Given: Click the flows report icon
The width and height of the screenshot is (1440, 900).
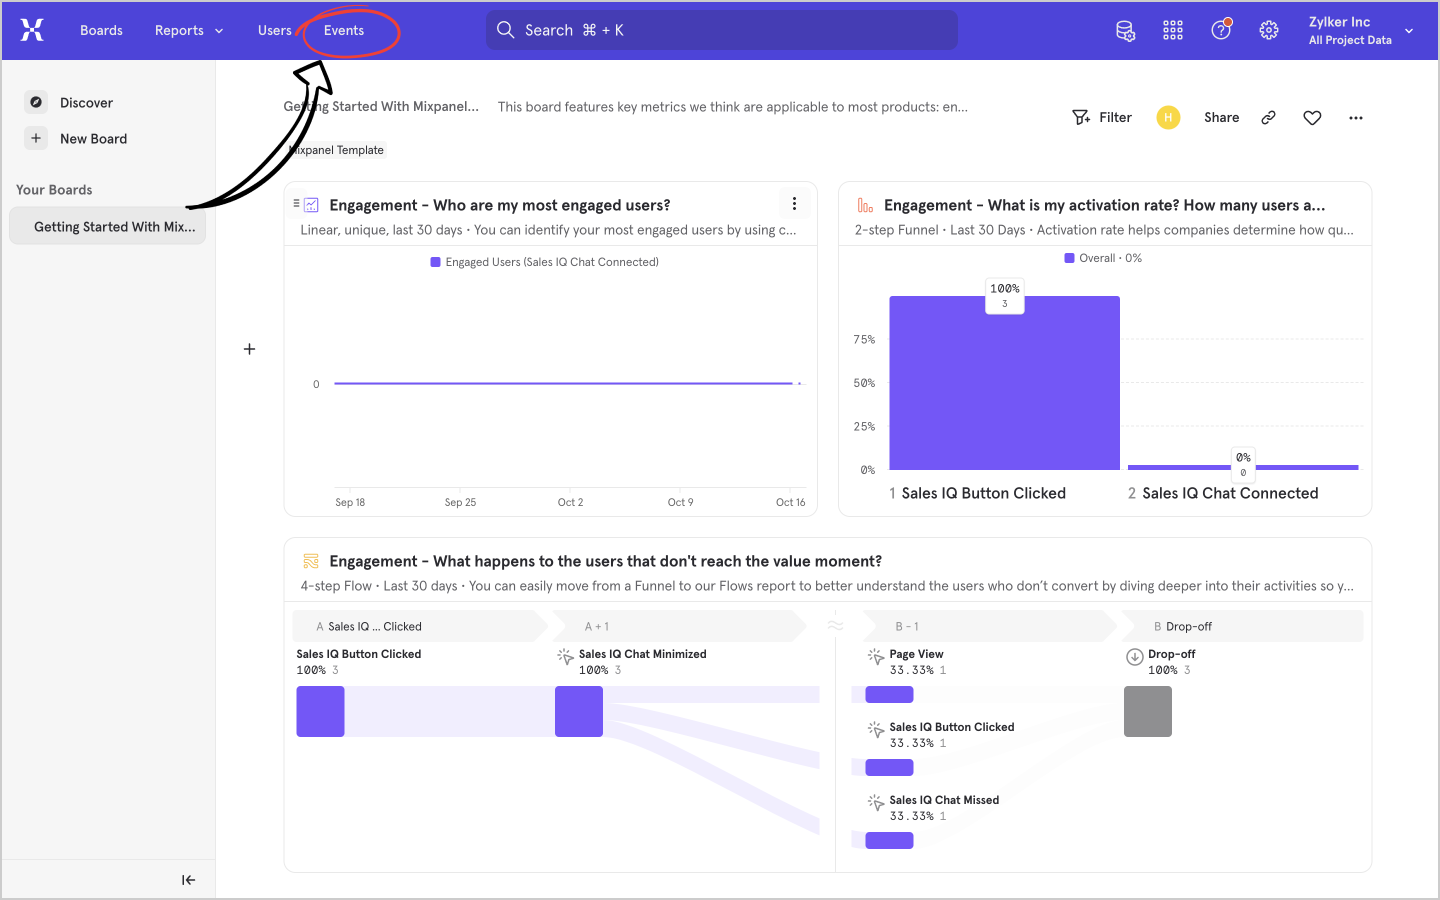Looking at the screenshot, I should pos(311,561).
